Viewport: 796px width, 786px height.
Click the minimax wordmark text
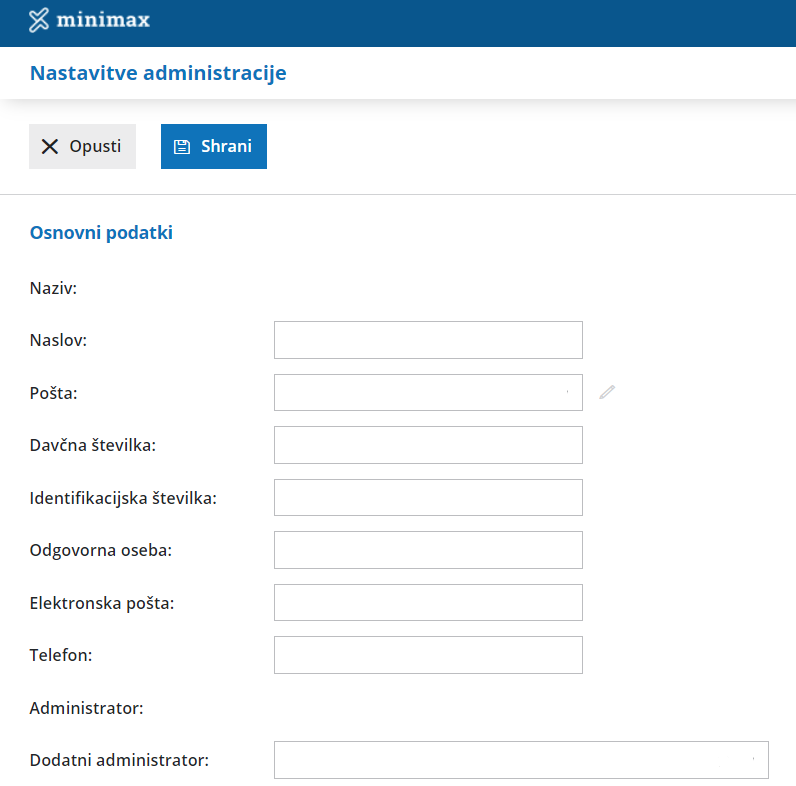[103, 19]
